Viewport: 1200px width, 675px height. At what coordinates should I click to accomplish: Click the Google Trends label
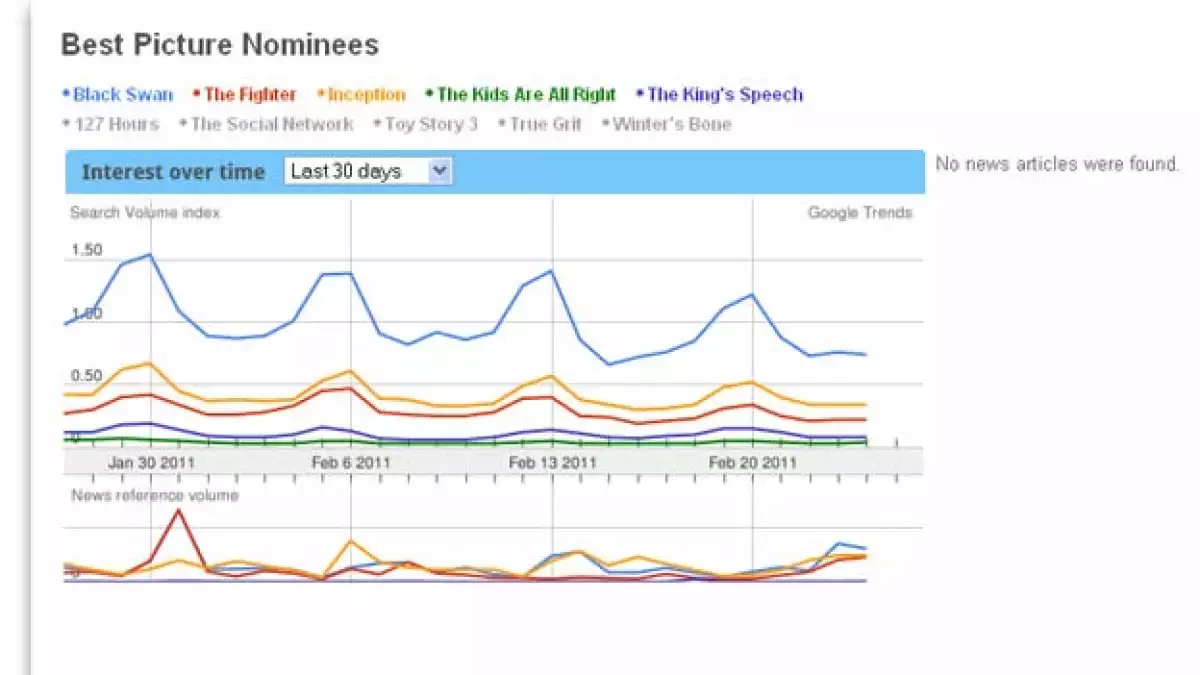[860, 212]
